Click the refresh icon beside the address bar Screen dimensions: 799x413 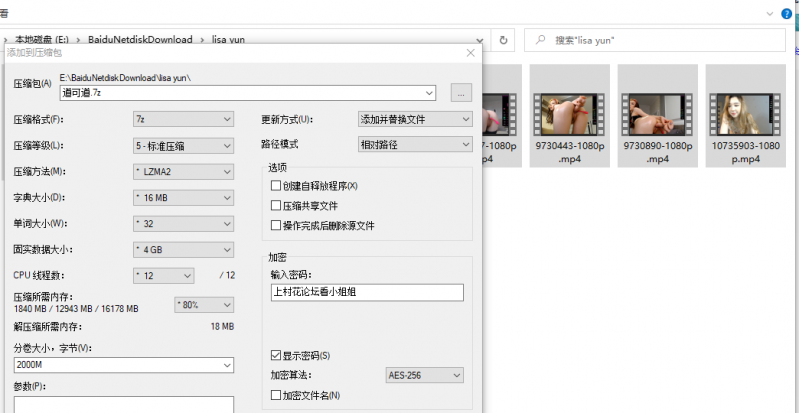point(504,40)
